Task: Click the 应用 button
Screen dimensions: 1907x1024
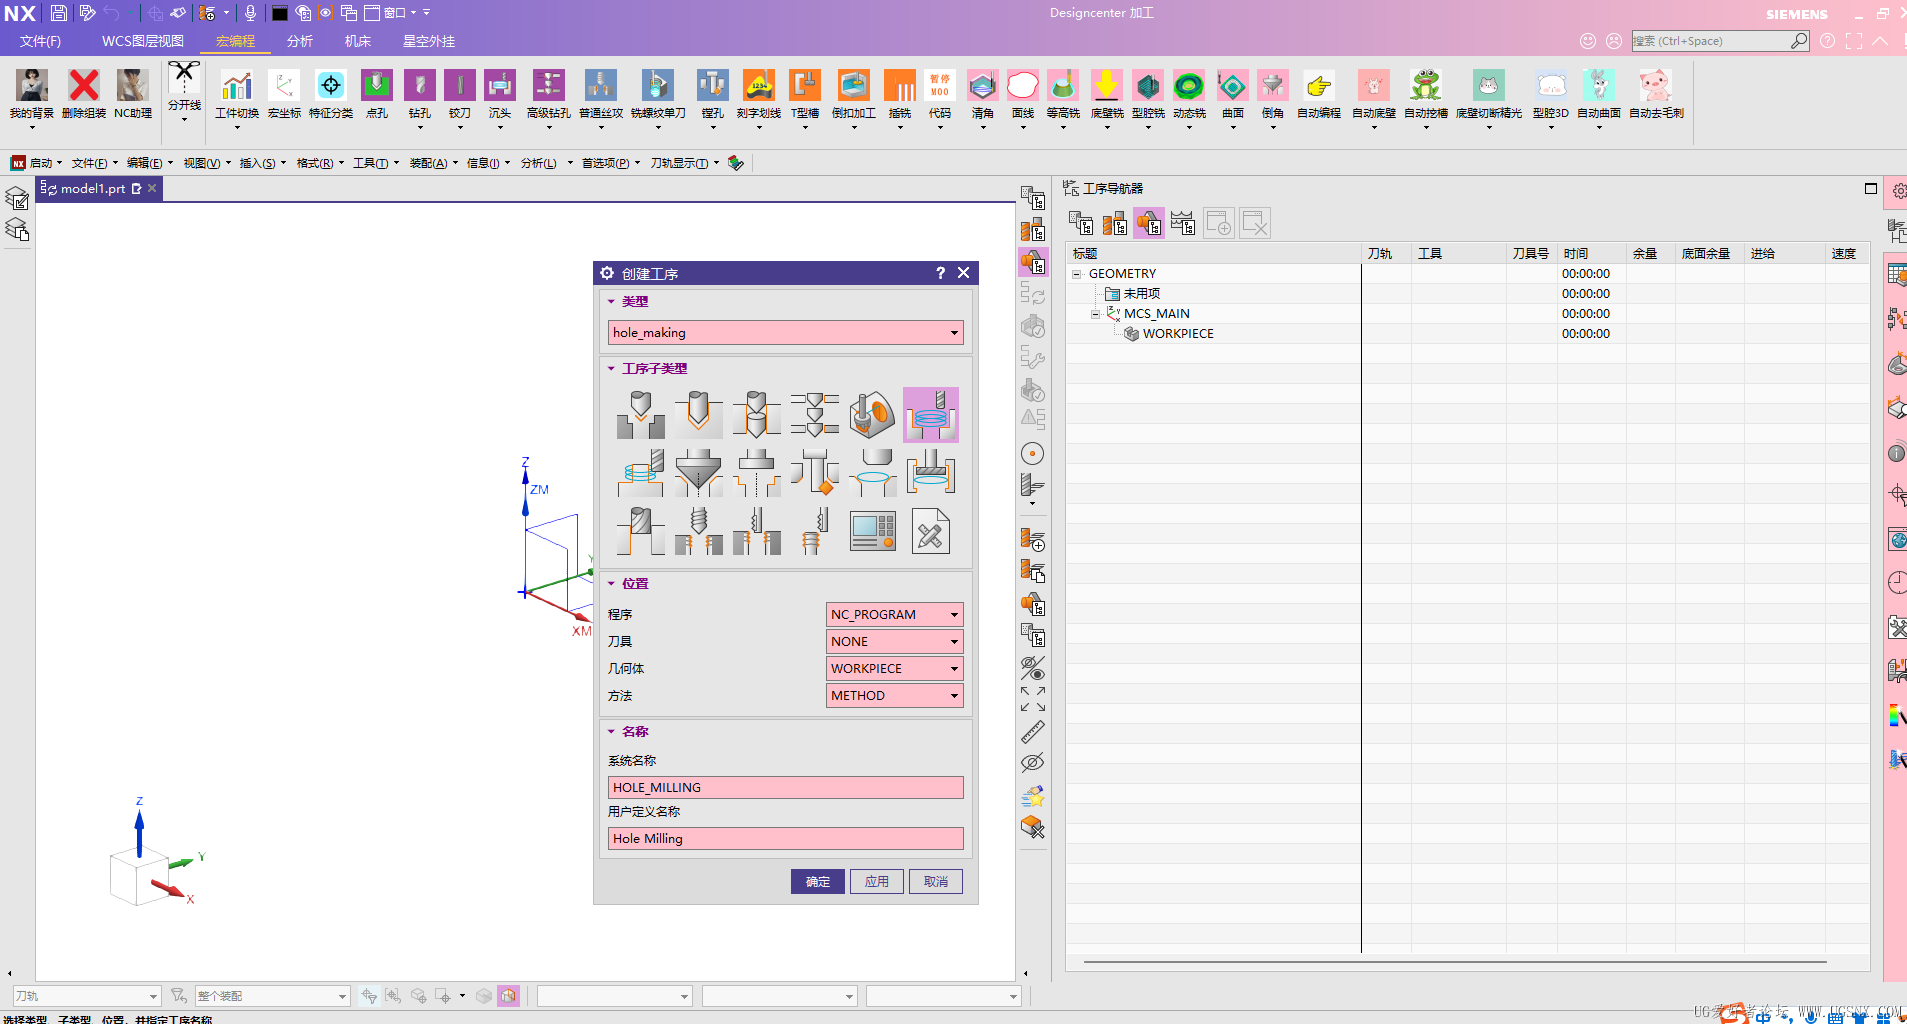Action: pyautogui.click(x=877, y=881)
